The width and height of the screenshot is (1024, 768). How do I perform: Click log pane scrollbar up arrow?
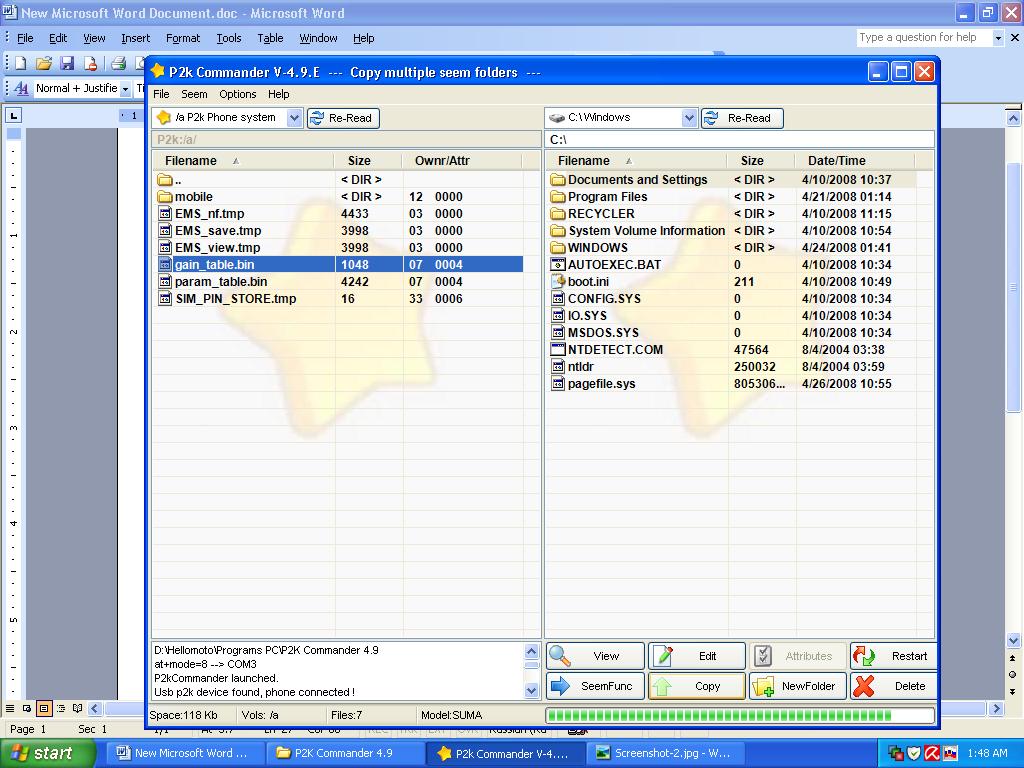pyautogui.click(x=532, y=651)
